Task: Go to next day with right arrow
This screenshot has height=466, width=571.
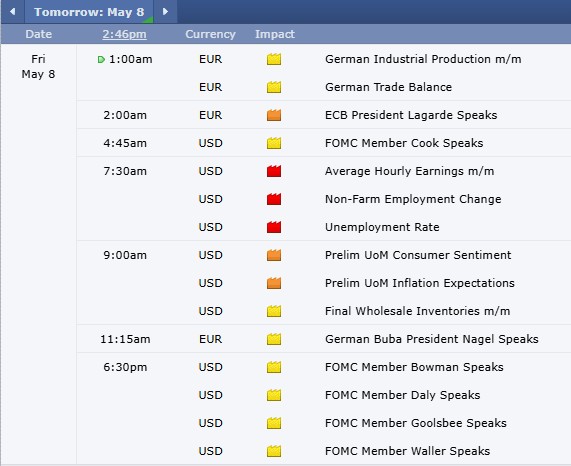Action: point(165,12)
